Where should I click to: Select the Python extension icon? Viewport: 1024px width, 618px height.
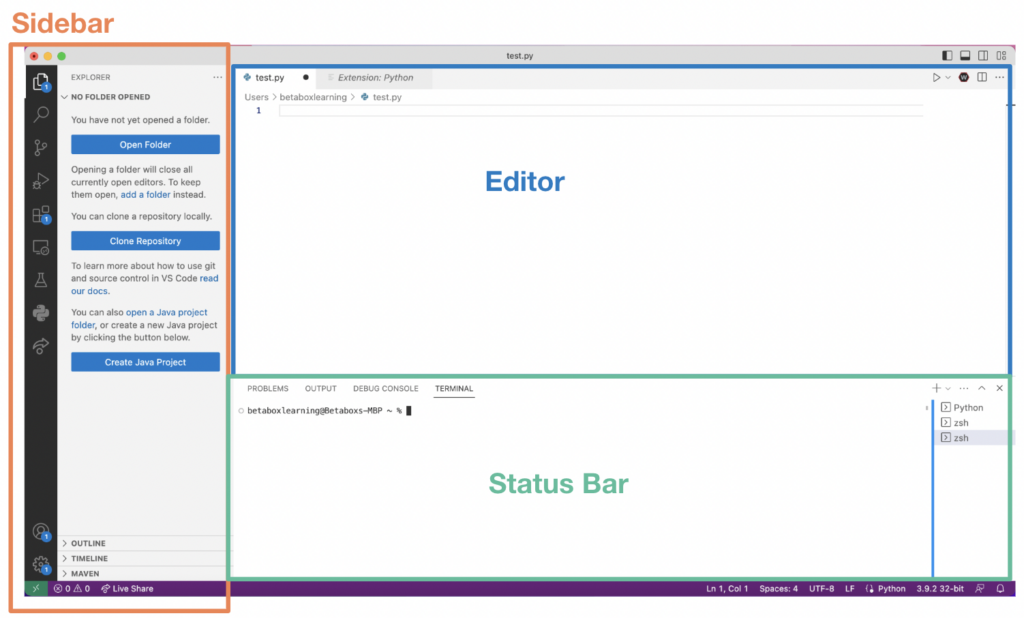(x=40, y=313)
